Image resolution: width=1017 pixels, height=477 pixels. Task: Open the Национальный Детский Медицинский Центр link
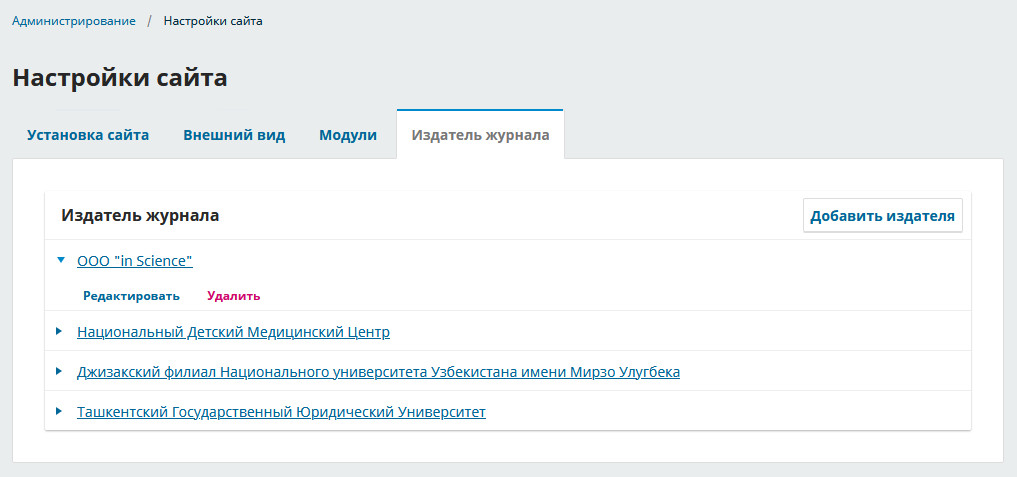(233, 332)
